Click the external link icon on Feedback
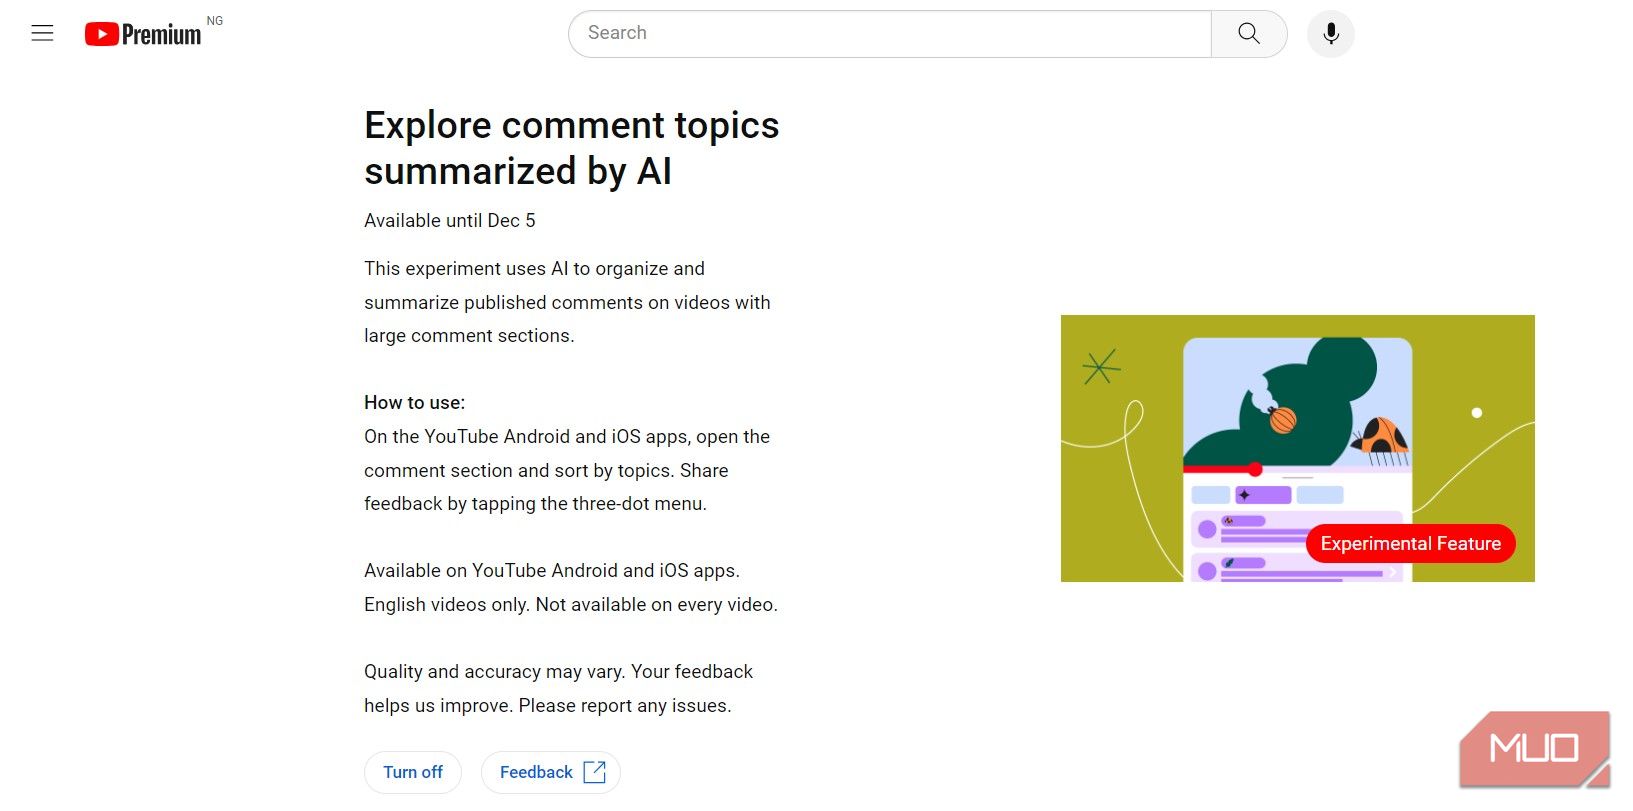The height and width of the screenshot is (811, 1633). (593, 772)
